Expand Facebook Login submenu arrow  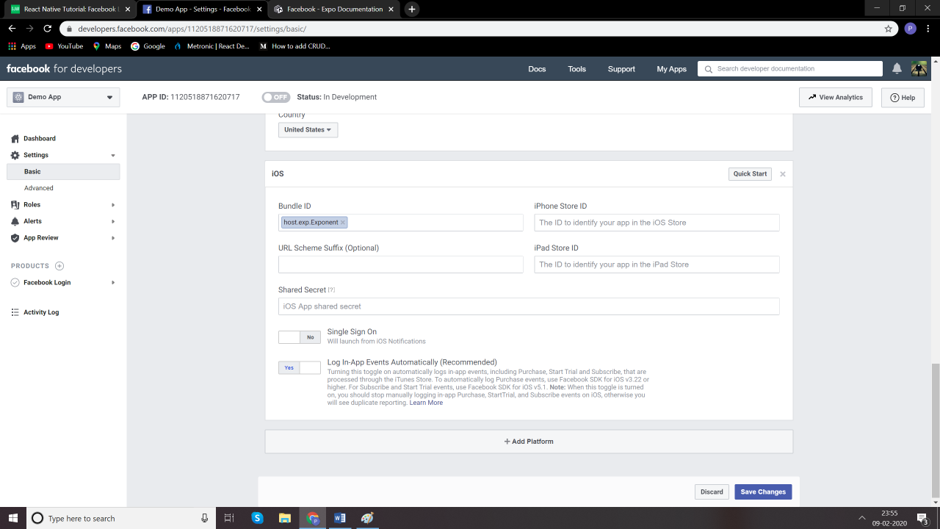tap(113, 282)
